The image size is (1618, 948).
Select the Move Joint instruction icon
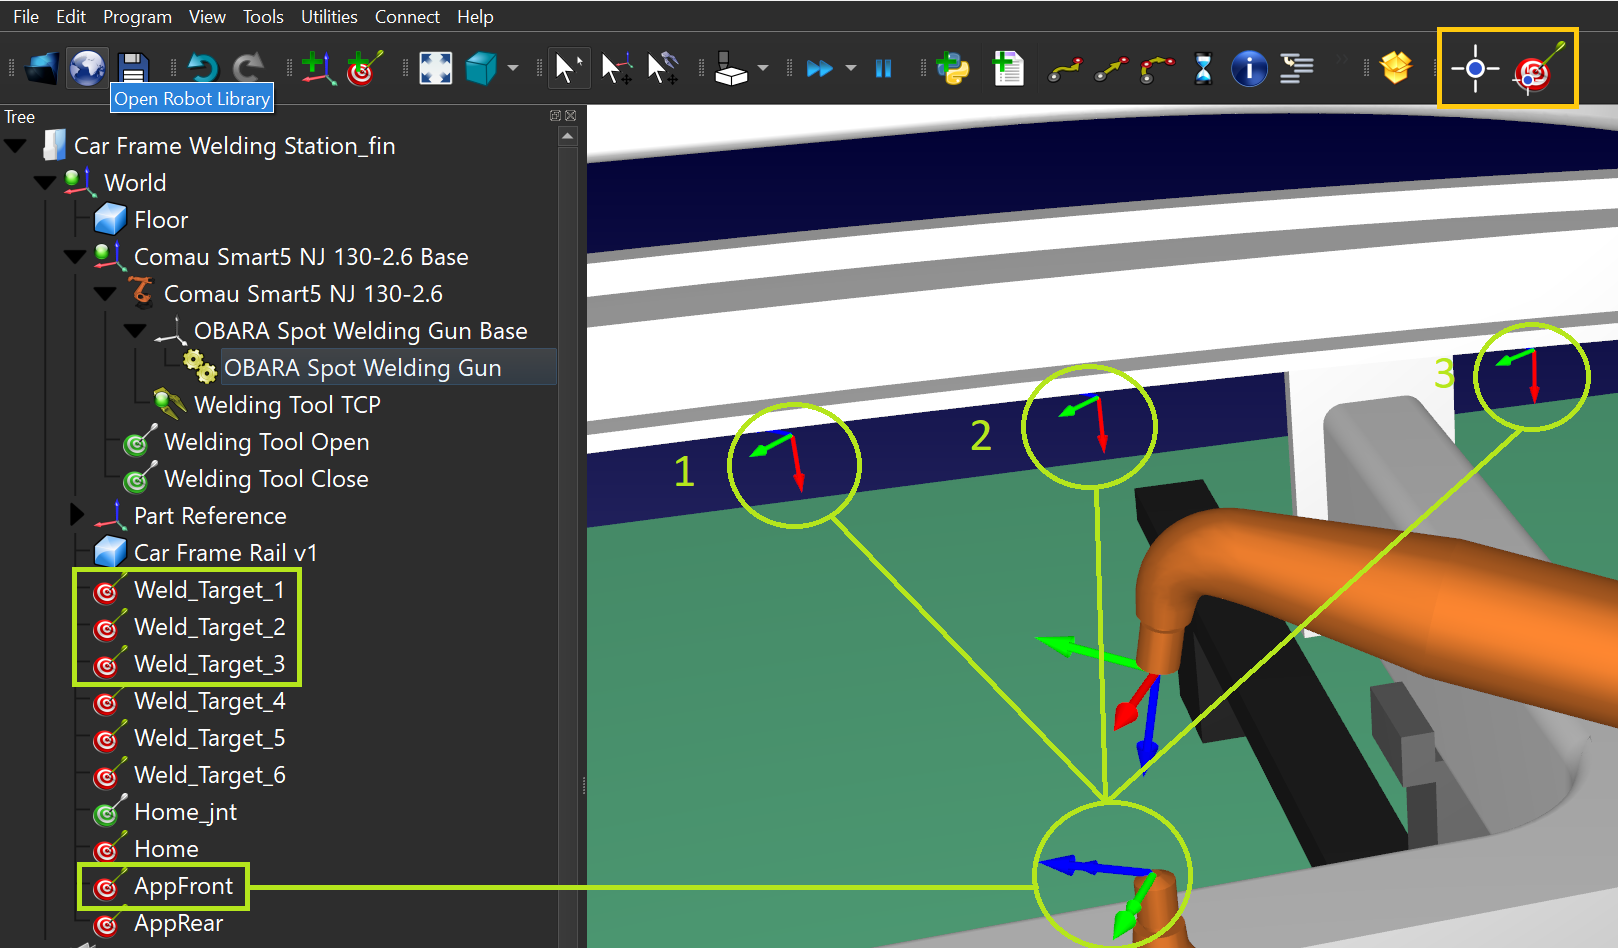click(x=1065, y=69)
